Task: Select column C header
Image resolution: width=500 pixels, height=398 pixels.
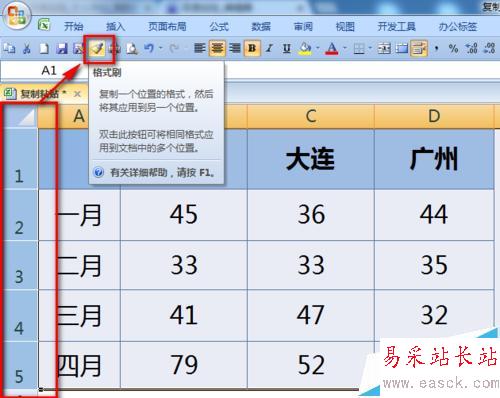Action: 311,116
